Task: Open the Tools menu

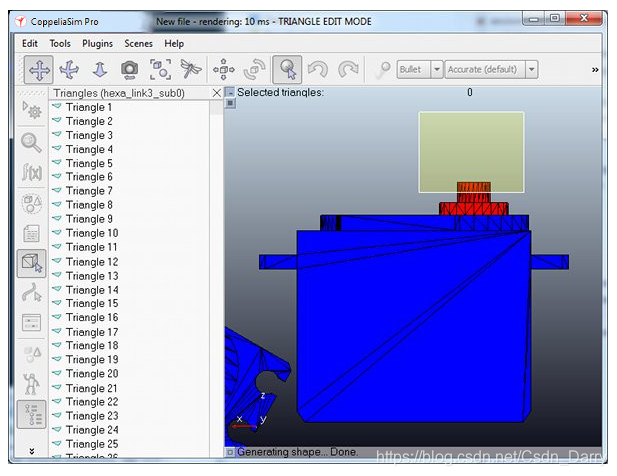Action: tap(60, 43)
